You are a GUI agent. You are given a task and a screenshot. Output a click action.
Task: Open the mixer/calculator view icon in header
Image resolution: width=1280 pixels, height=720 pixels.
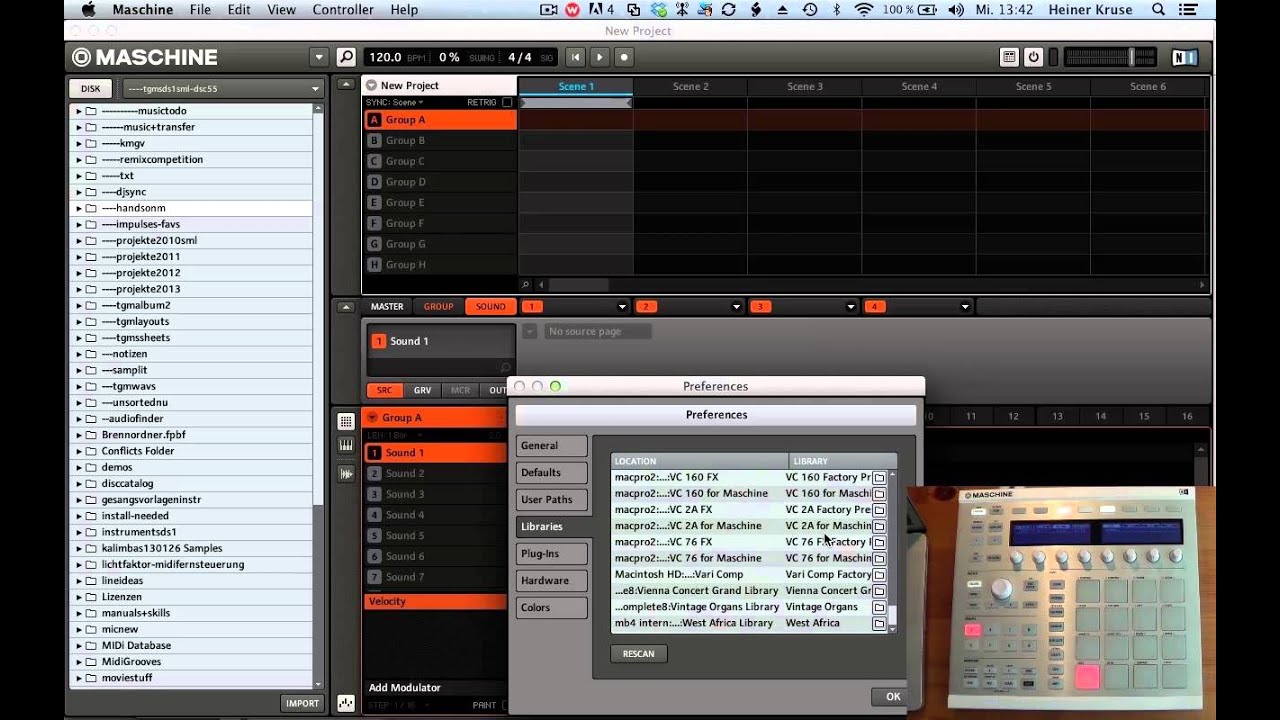point(1009,57)
